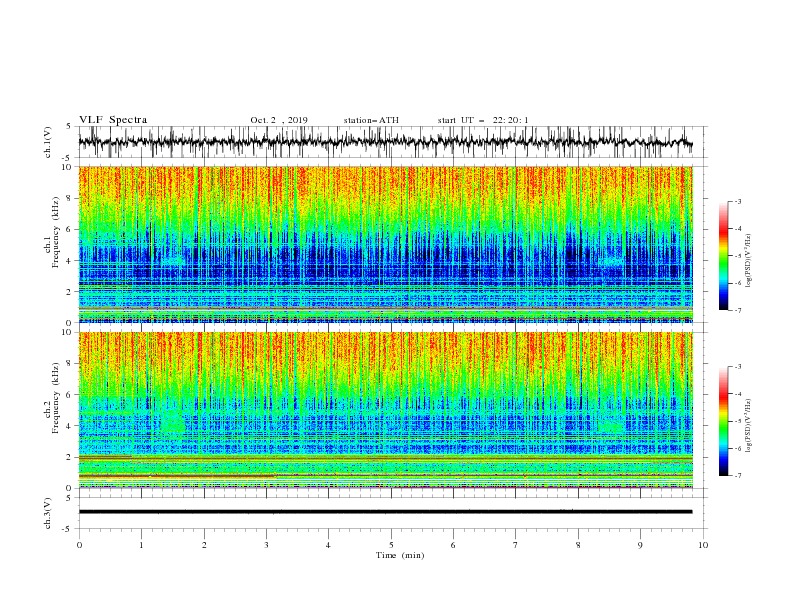The height and width of the screenshot is (612, 792).
Task: Click the "9" tick on the time axis
Action: (640, 545)
